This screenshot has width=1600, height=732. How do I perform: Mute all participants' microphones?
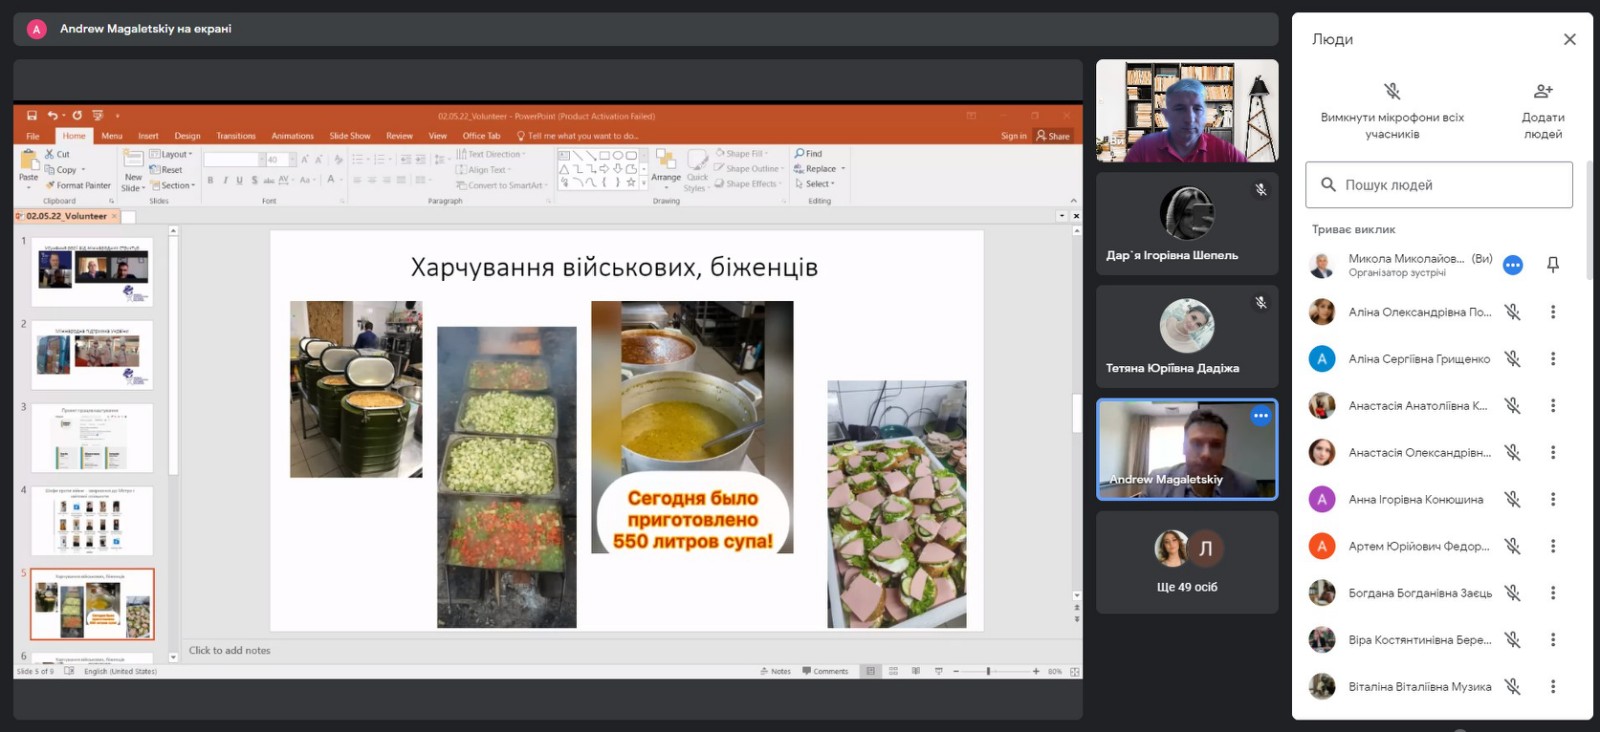1392,92
